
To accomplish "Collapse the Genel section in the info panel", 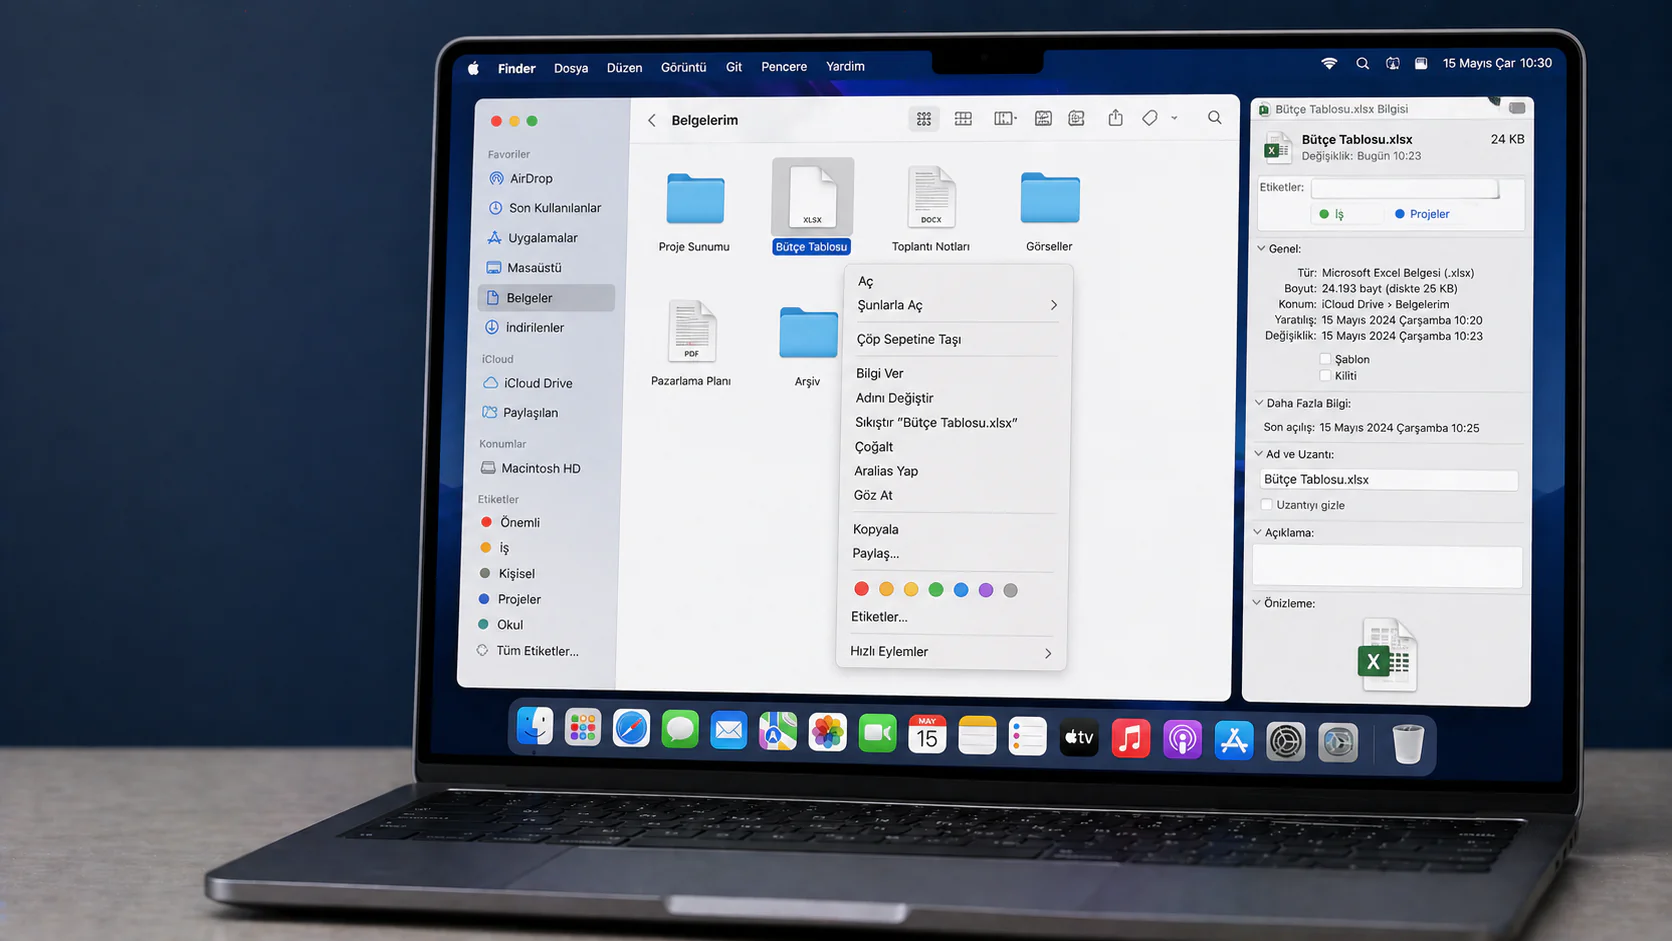I will (1260, 248).
